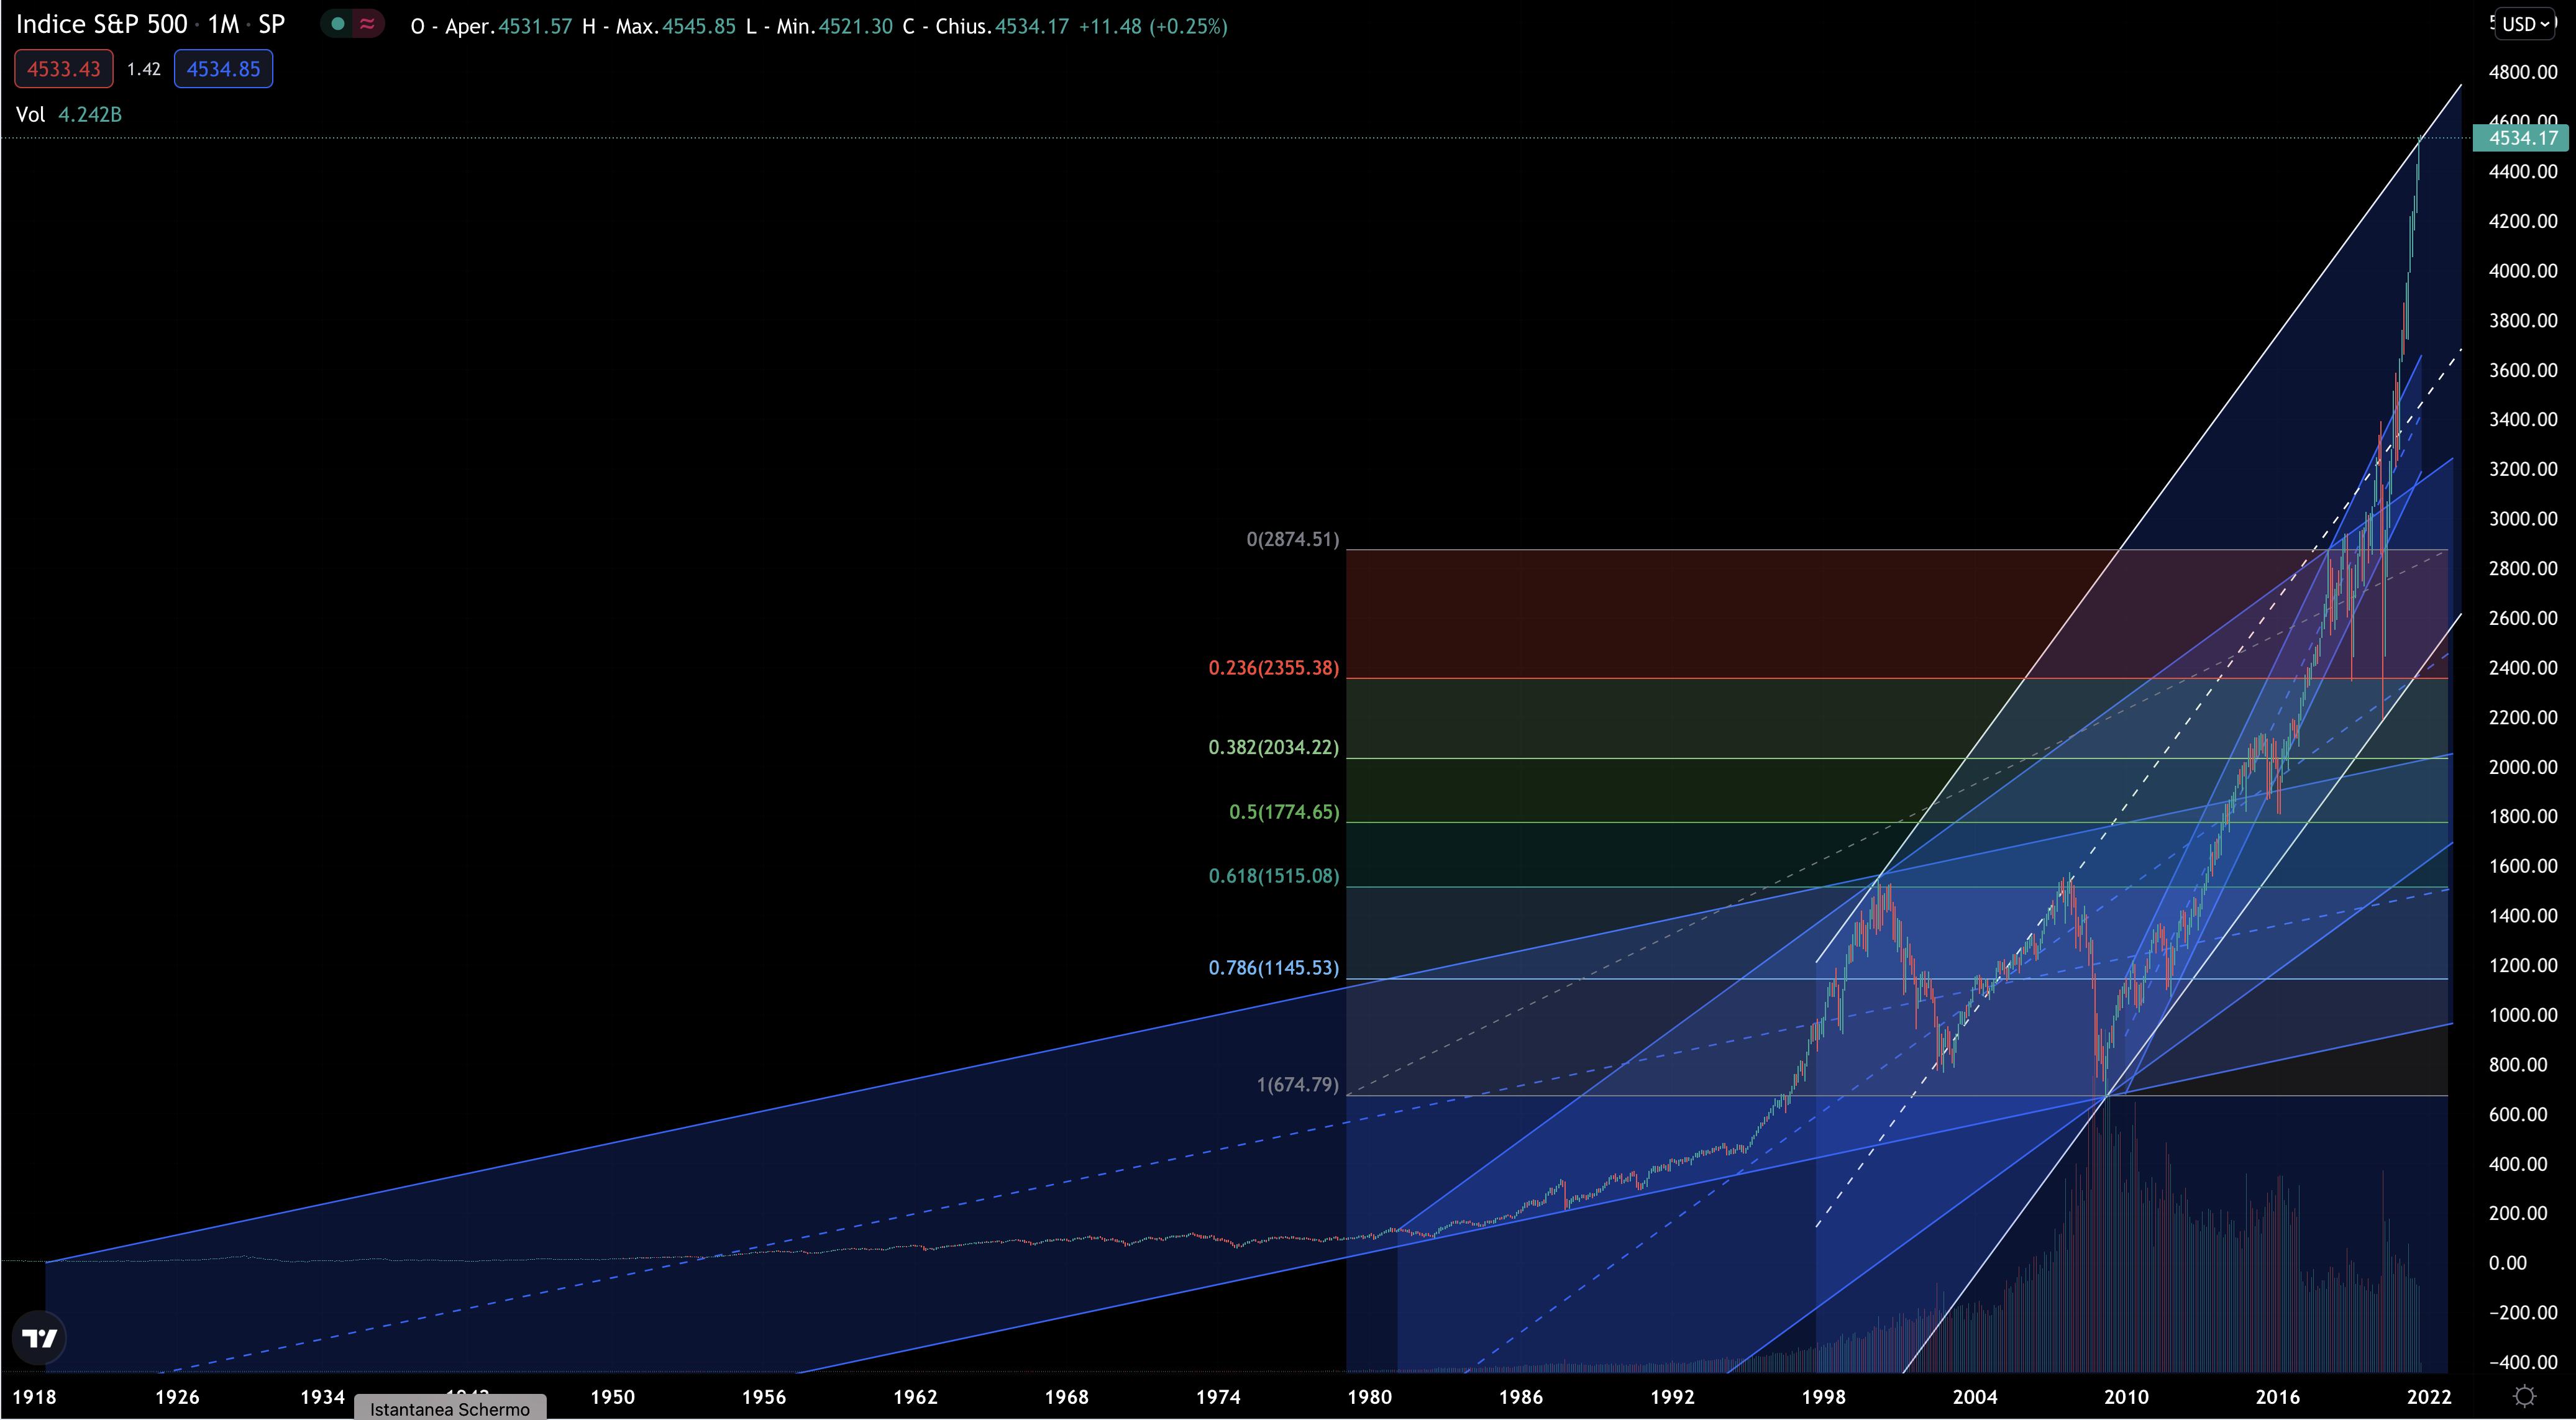Click the 2000.00 price axis label

coord(2522,767)
